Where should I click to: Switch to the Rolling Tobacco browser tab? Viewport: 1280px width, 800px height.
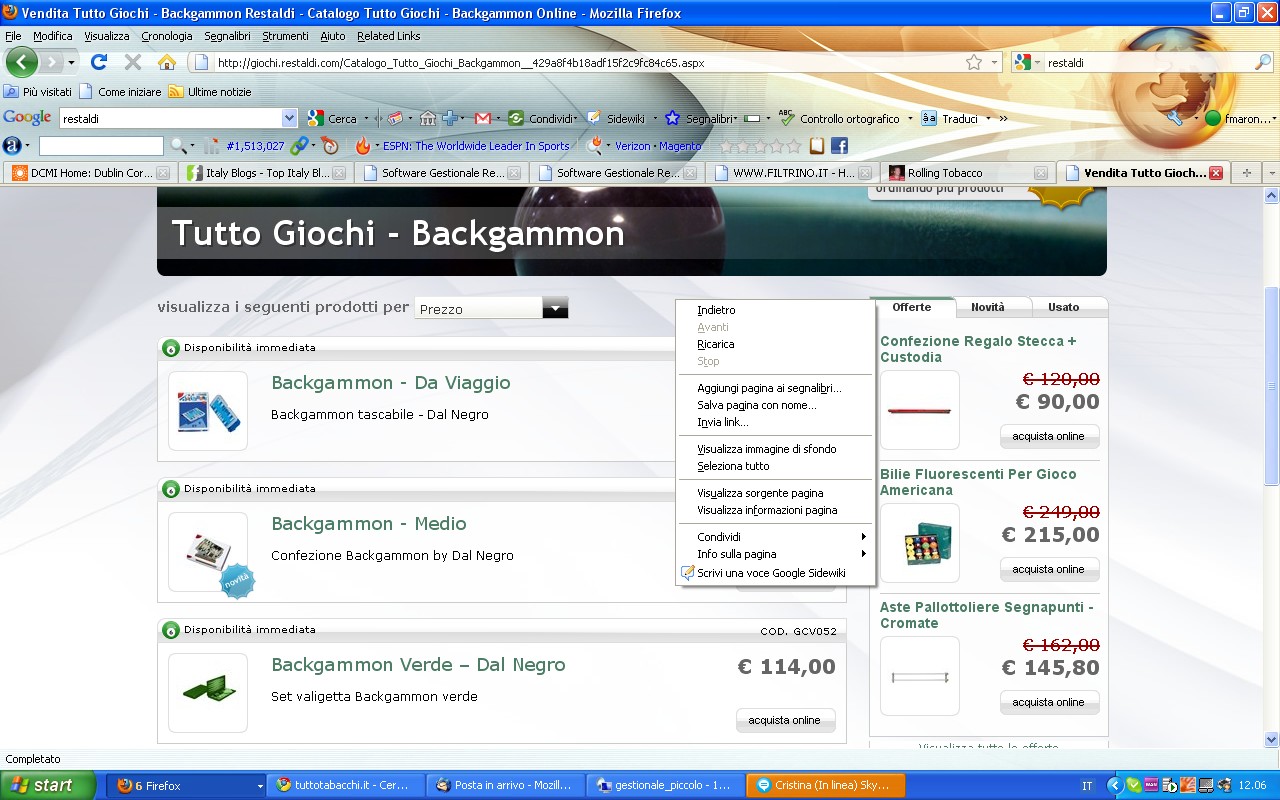tap(967, 173)
